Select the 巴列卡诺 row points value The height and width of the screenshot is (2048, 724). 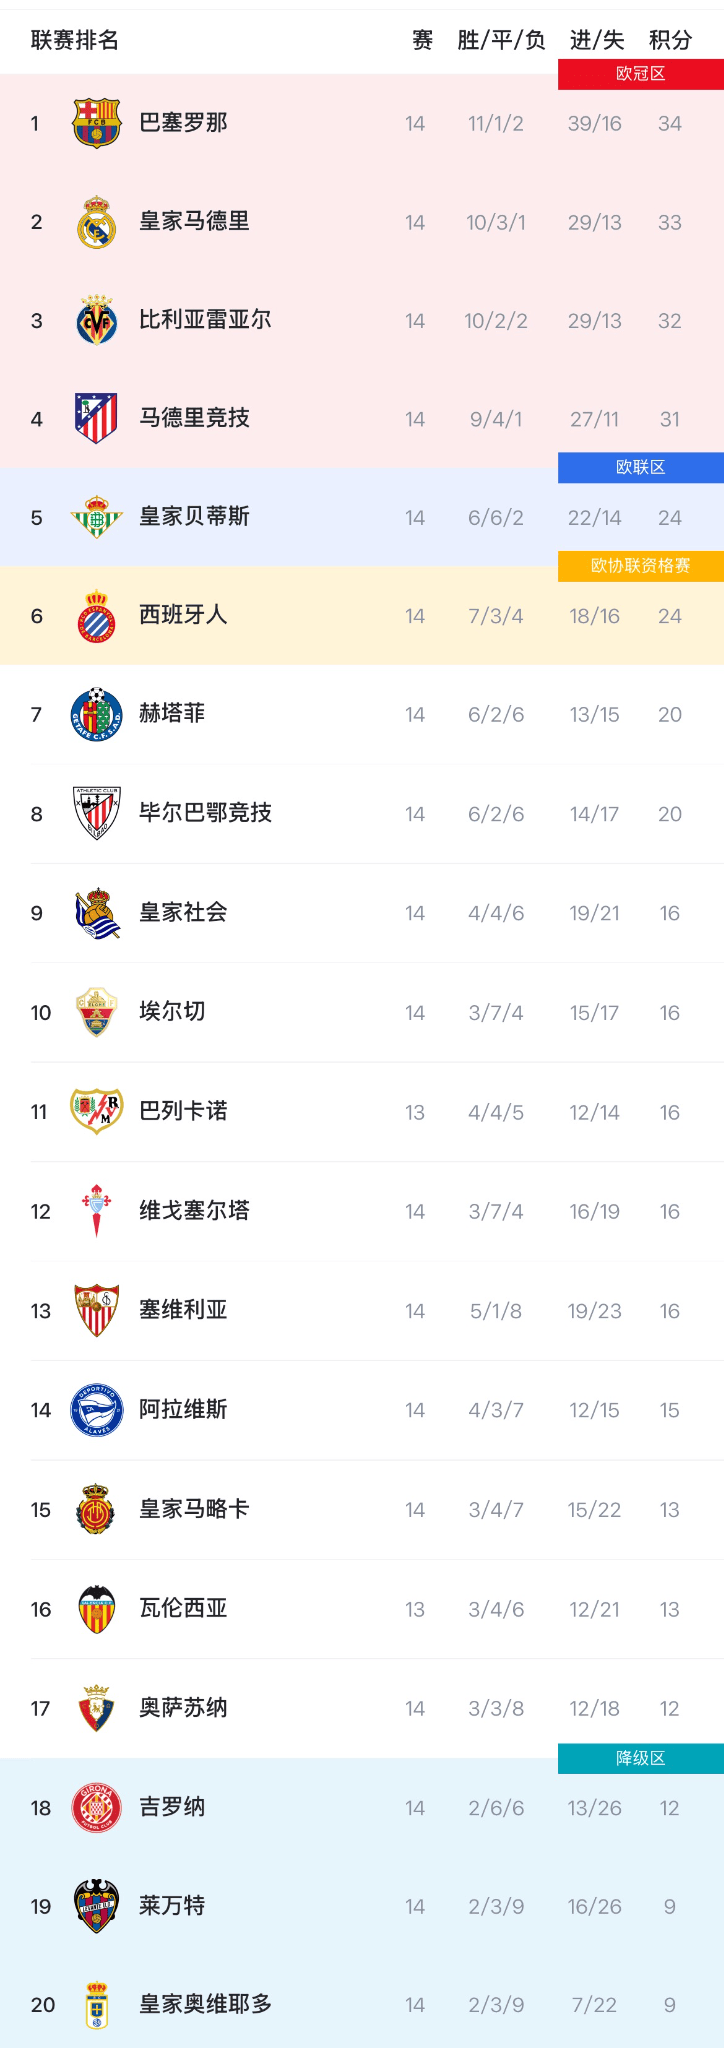coord(670,1112)
